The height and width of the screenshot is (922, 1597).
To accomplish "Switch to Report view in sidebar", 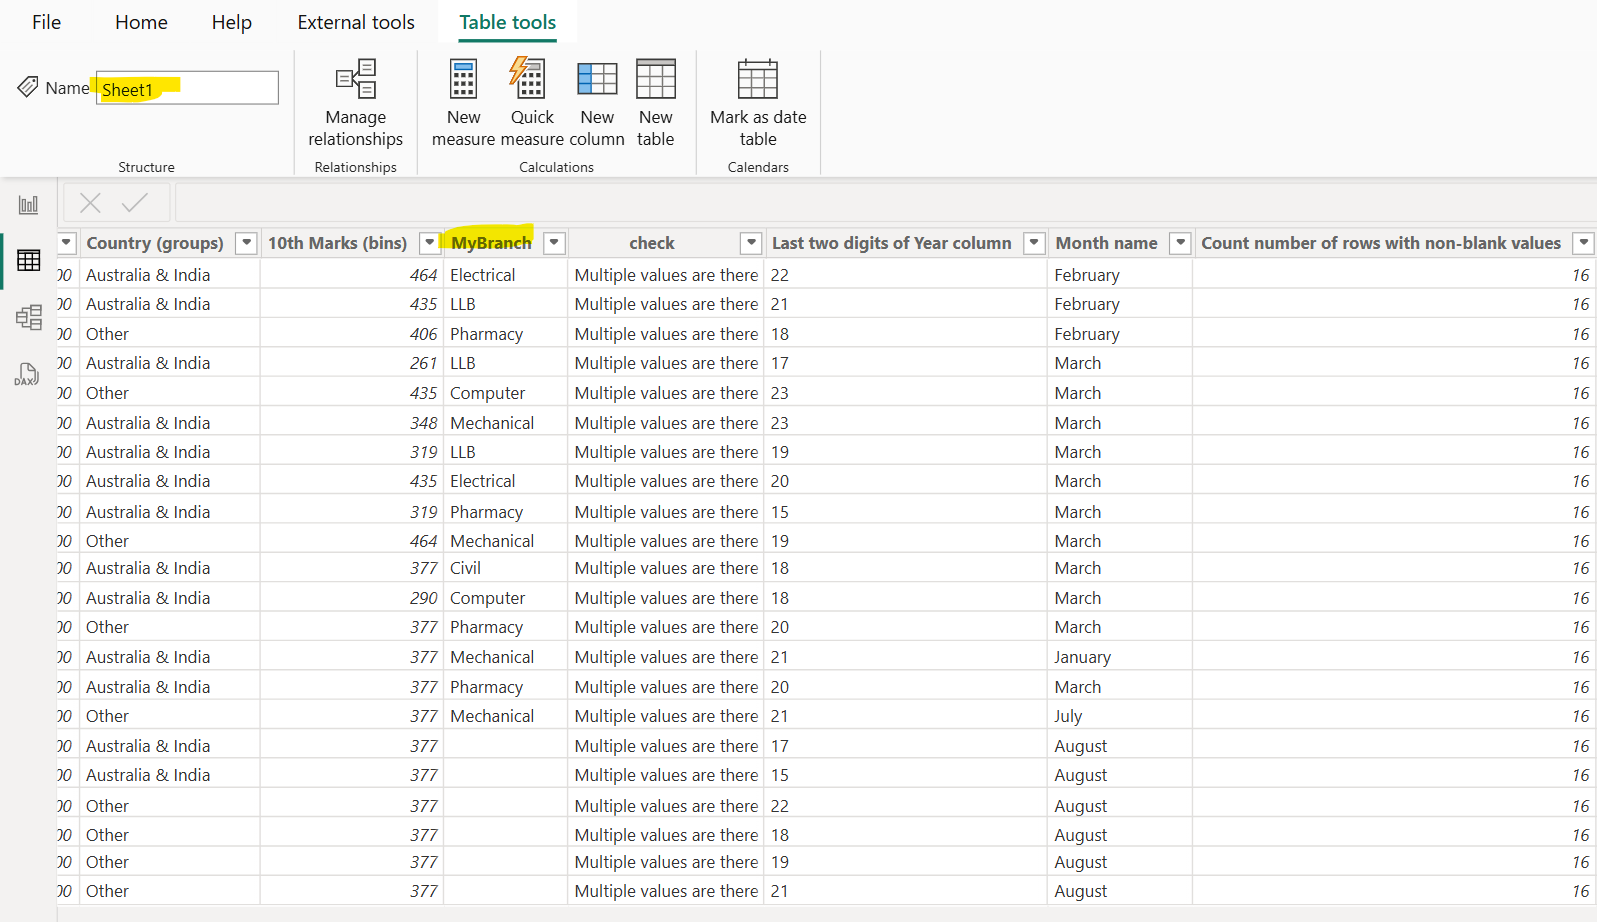I will [28, 205].
